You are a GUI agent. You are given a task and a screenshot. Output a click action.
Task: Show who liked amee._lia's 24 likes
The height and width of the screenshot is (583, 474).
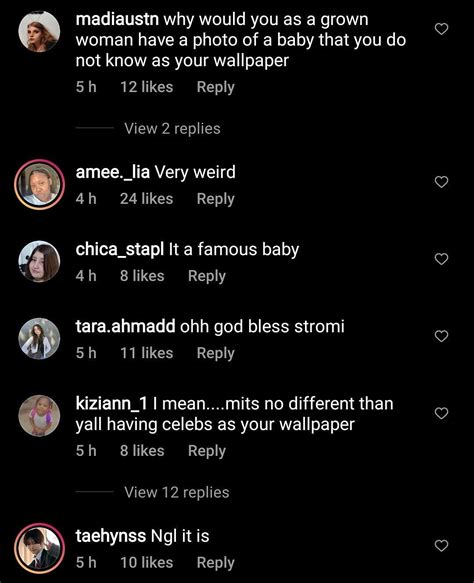(x=146, y=199)
